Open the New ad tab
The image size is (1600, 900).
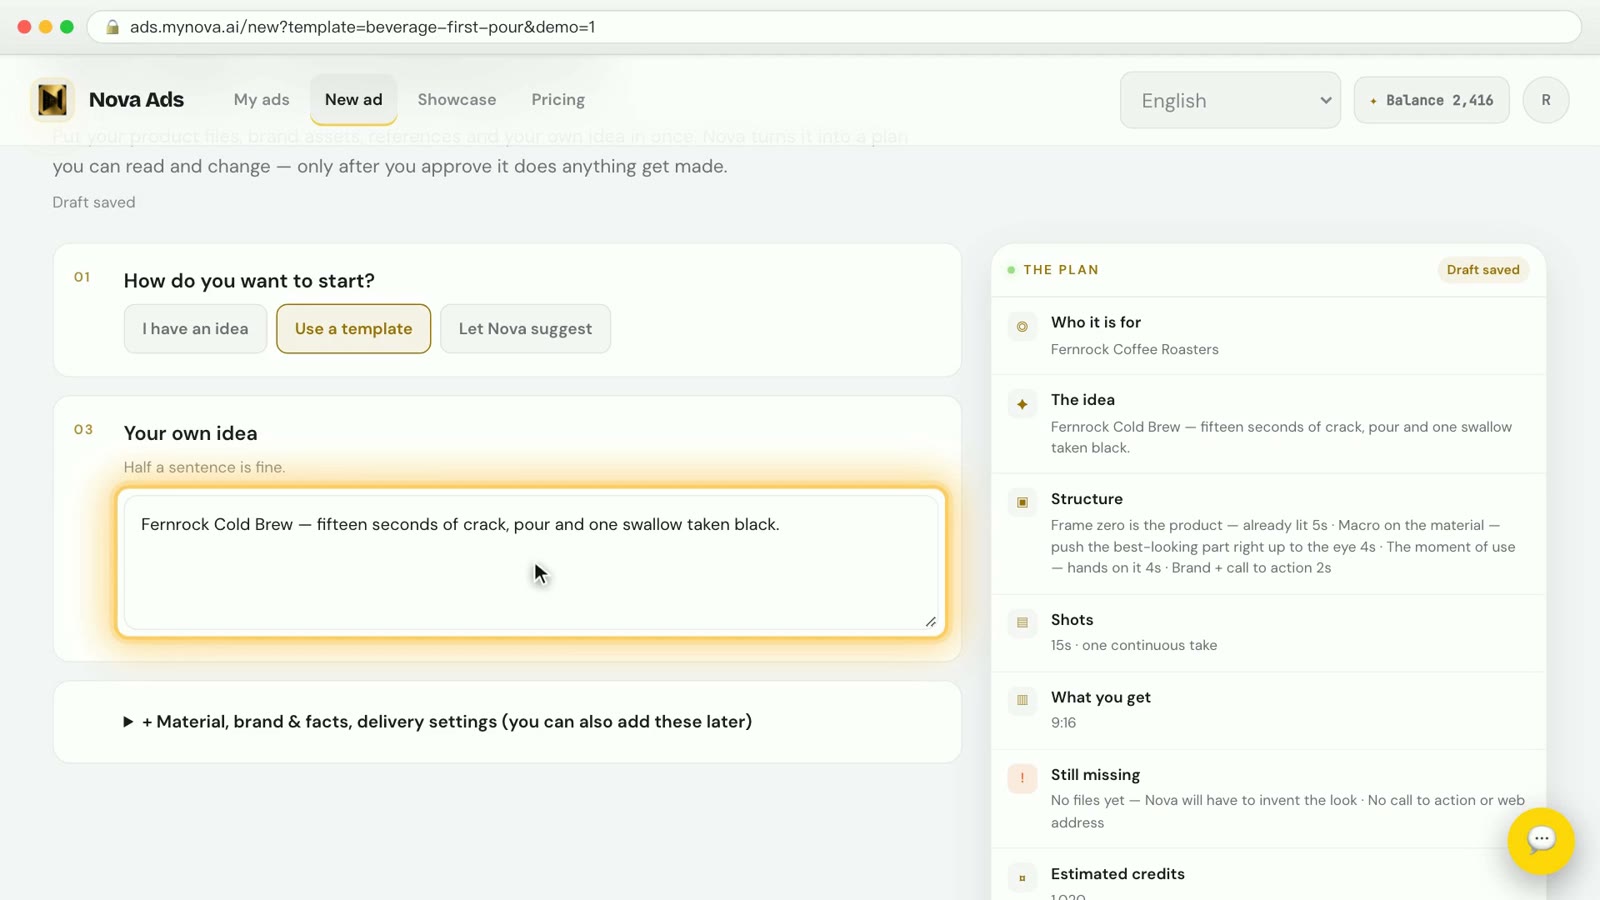[x=353, y=100]
